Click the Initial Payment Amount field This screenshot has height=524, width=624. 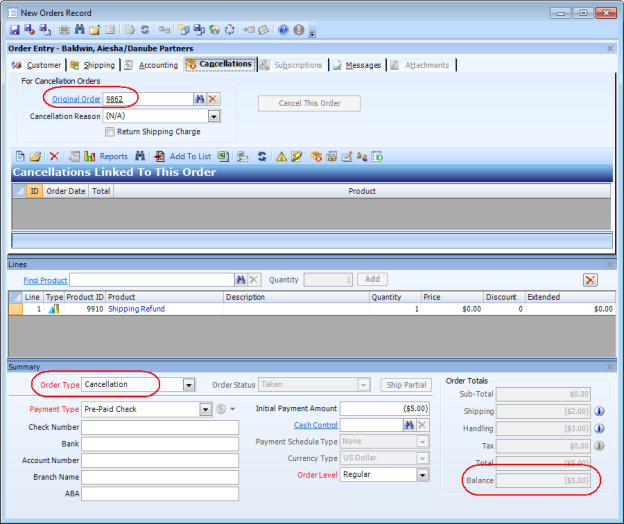coord(385,409)
